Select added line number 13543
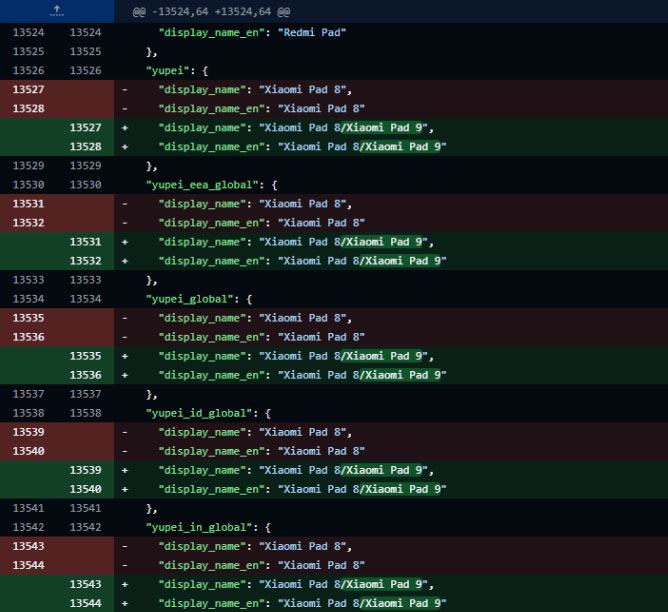The image size is (668, 612). click(x=86, y=584)
